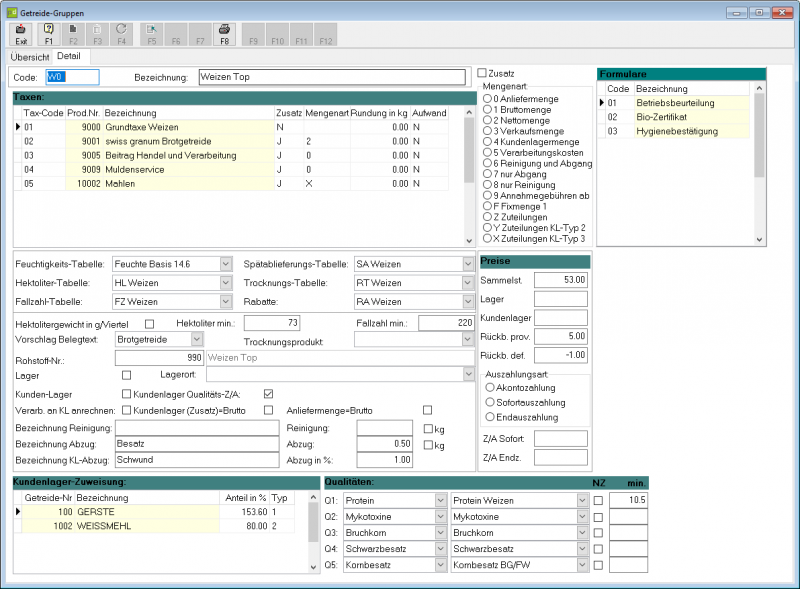Open the Trocknungsprodukt dropdown
This screenshot has width=800, height=589.
[x=468, y=339]
